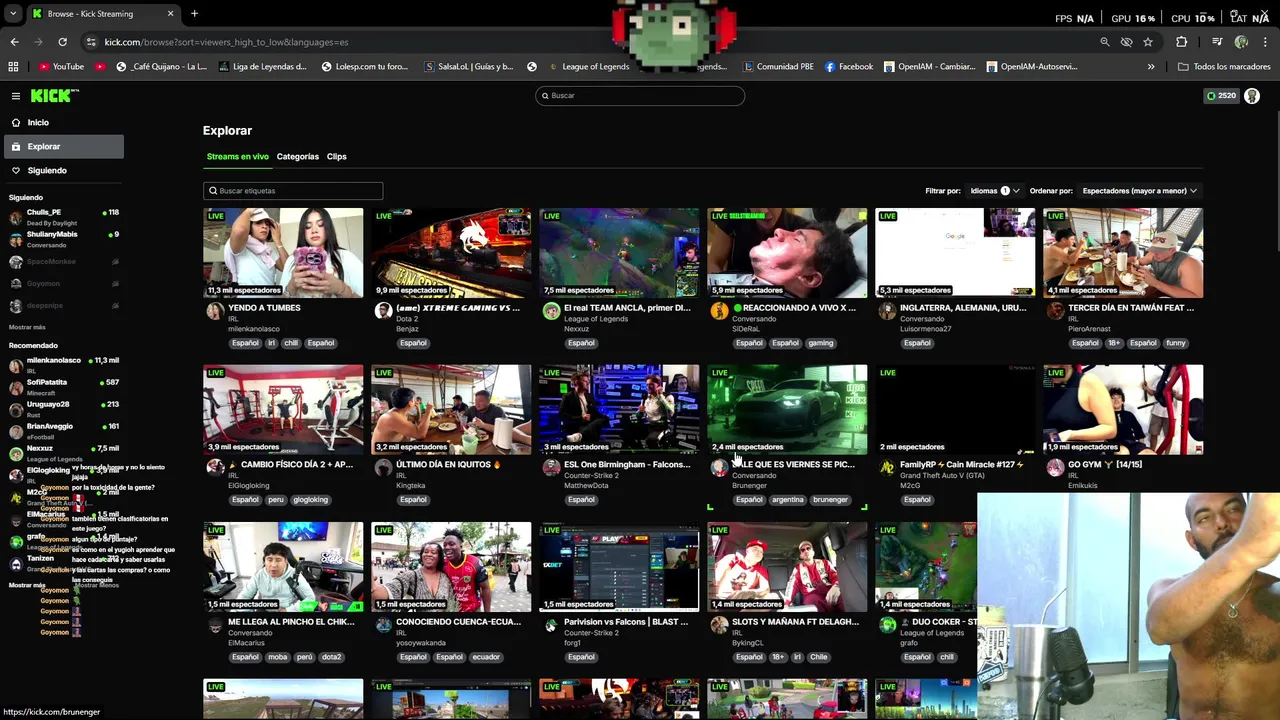Open Chrome apps grid in bookmarks bar
1280x720 pixels.
[x=13, y=67]
